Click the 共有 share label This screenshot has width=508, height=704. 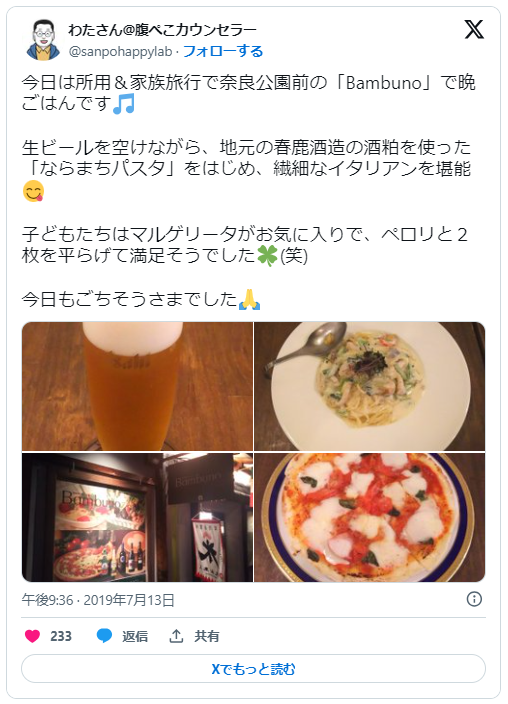pyautogui.click(x=207, y=636)
